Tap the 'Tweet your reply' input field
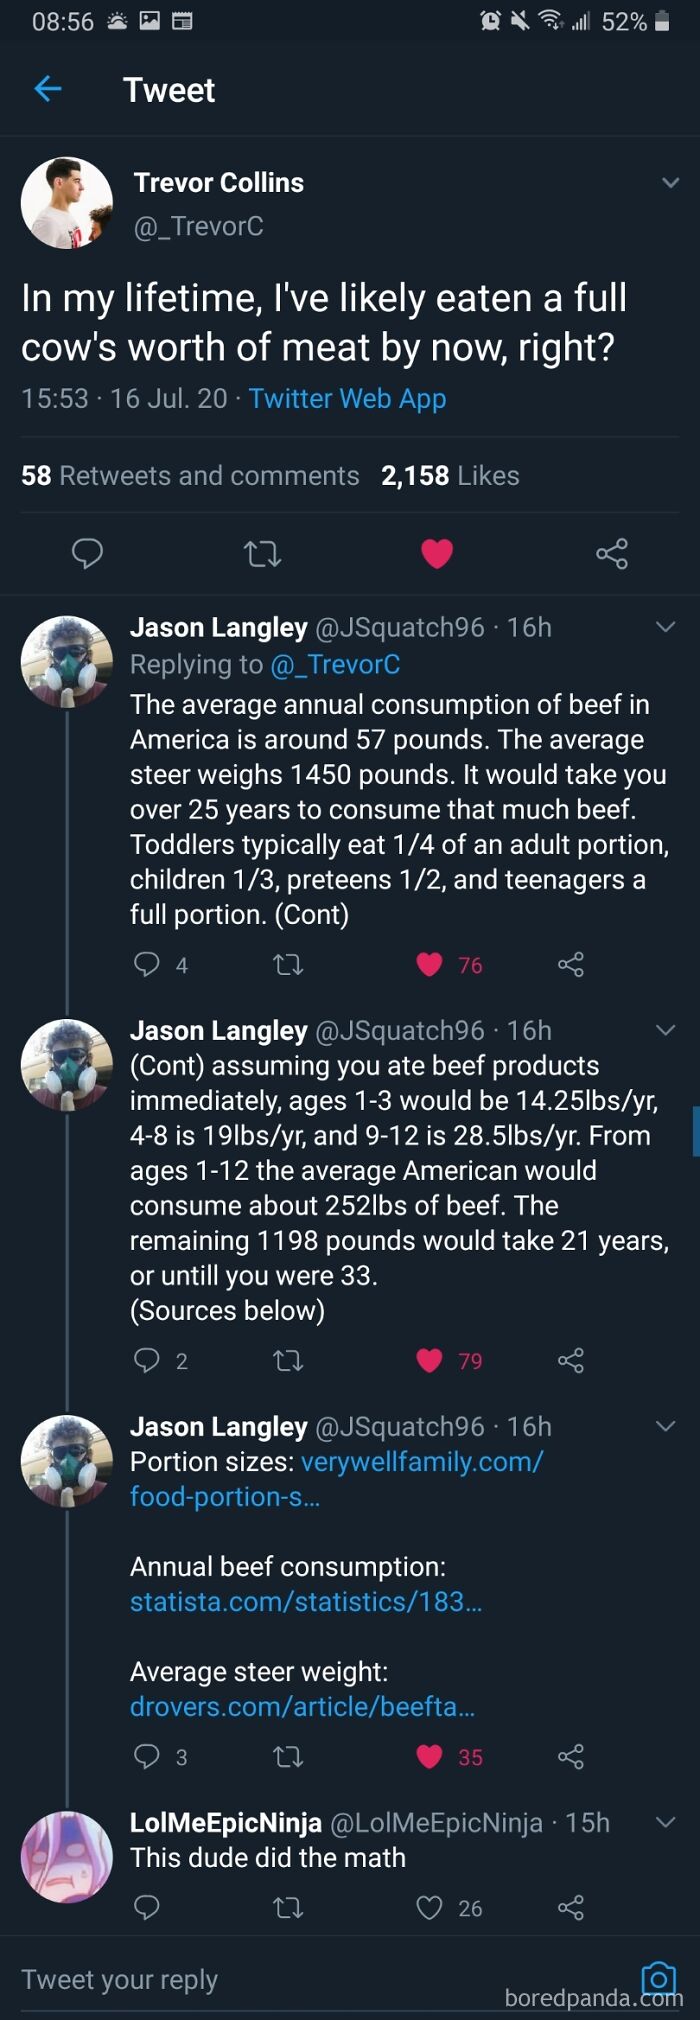This screenshot has height=2020, width=700. click(x=120, y=1978)
